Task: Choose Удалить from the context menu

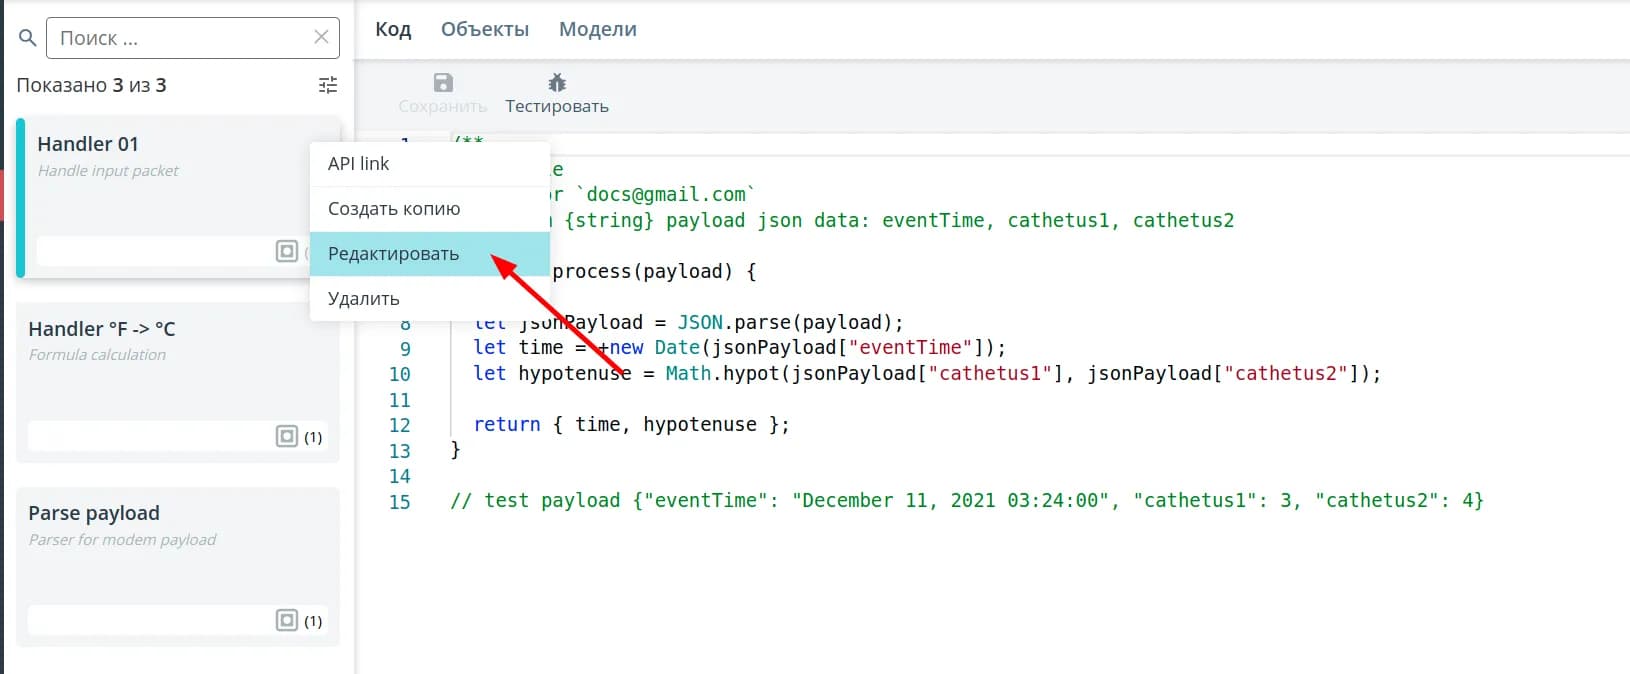Action: tap(364, 299)
